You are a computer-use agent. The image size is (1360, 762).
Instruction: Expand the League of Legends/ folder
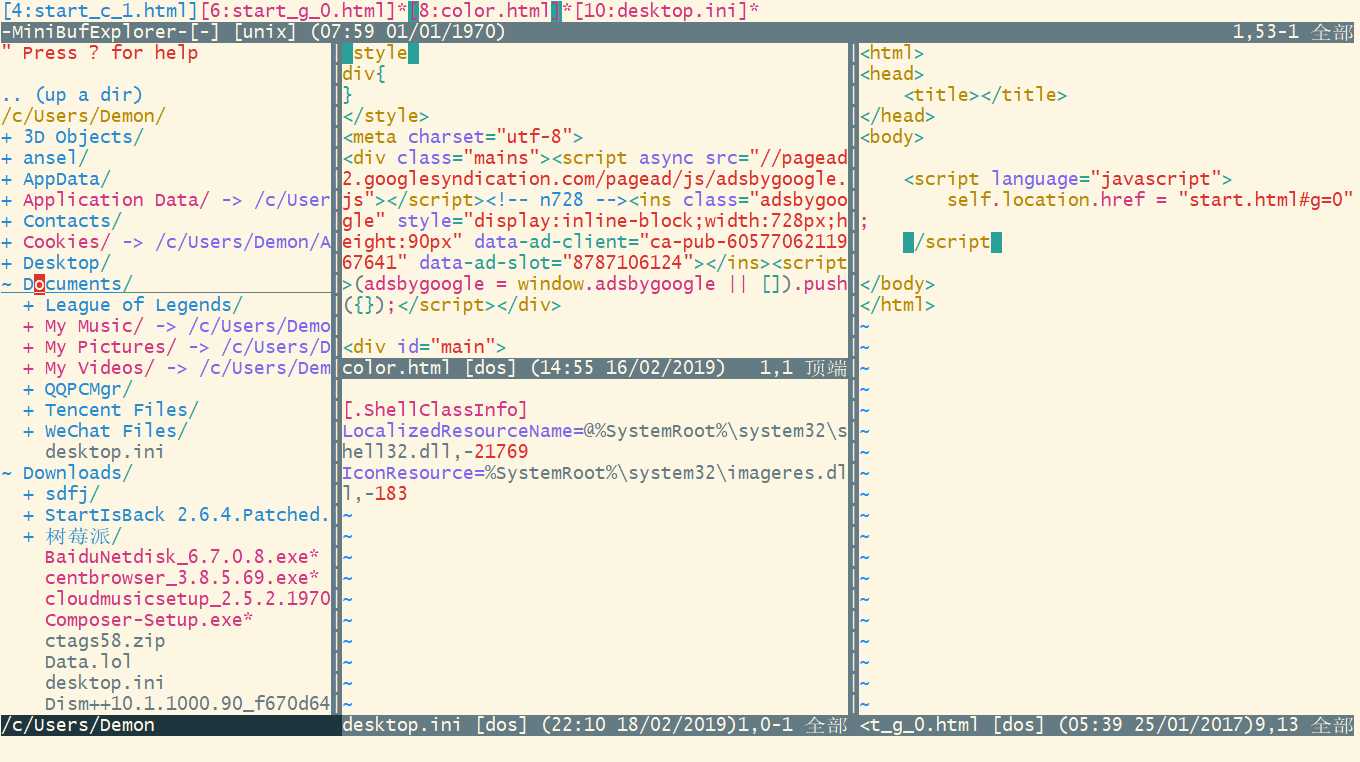tap(133, 305)
